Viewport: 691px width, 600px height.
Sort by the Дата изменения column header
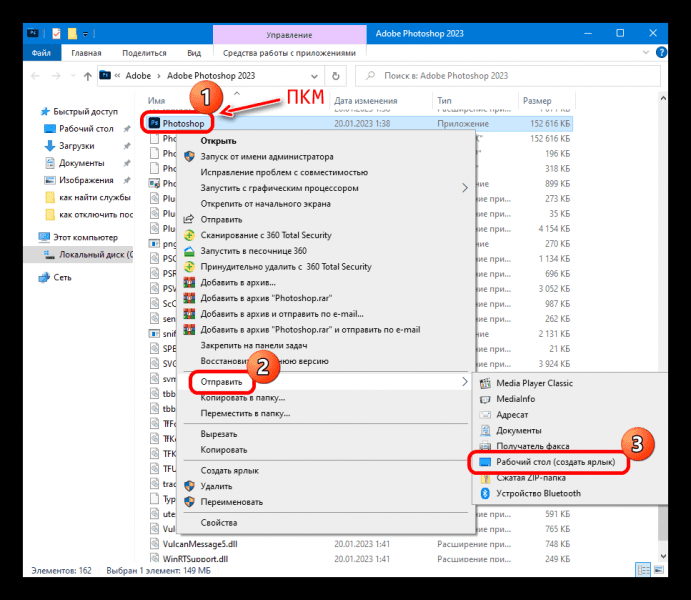[x=365, y=101]
